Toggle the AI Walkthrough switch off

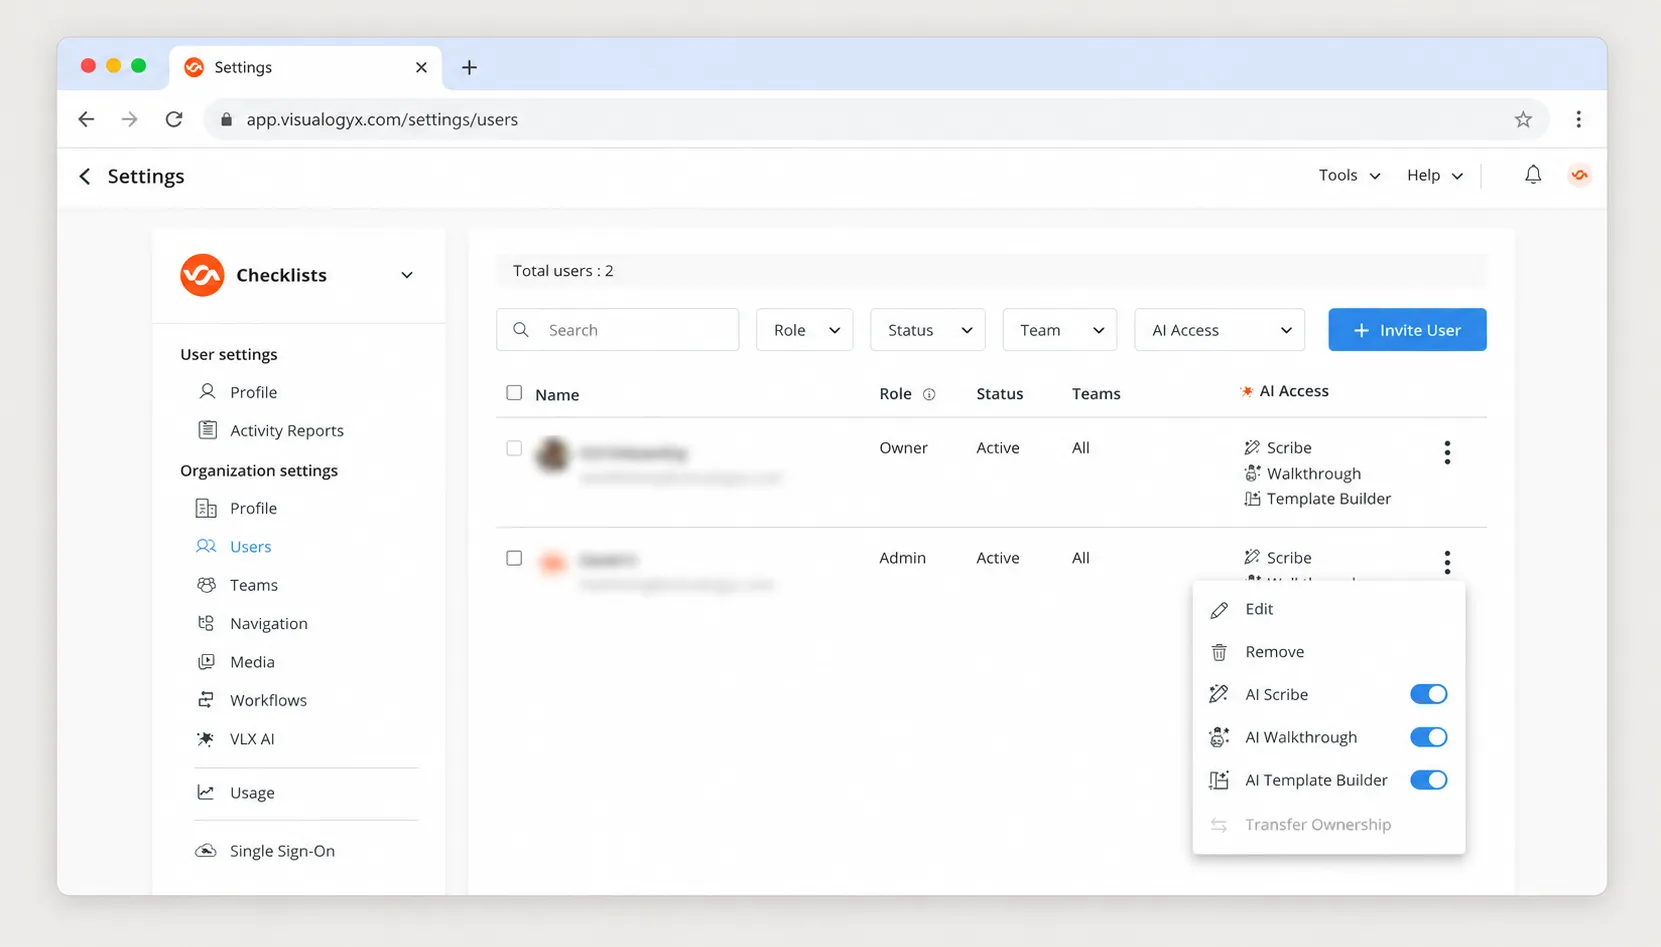(x=1428, y=737)
